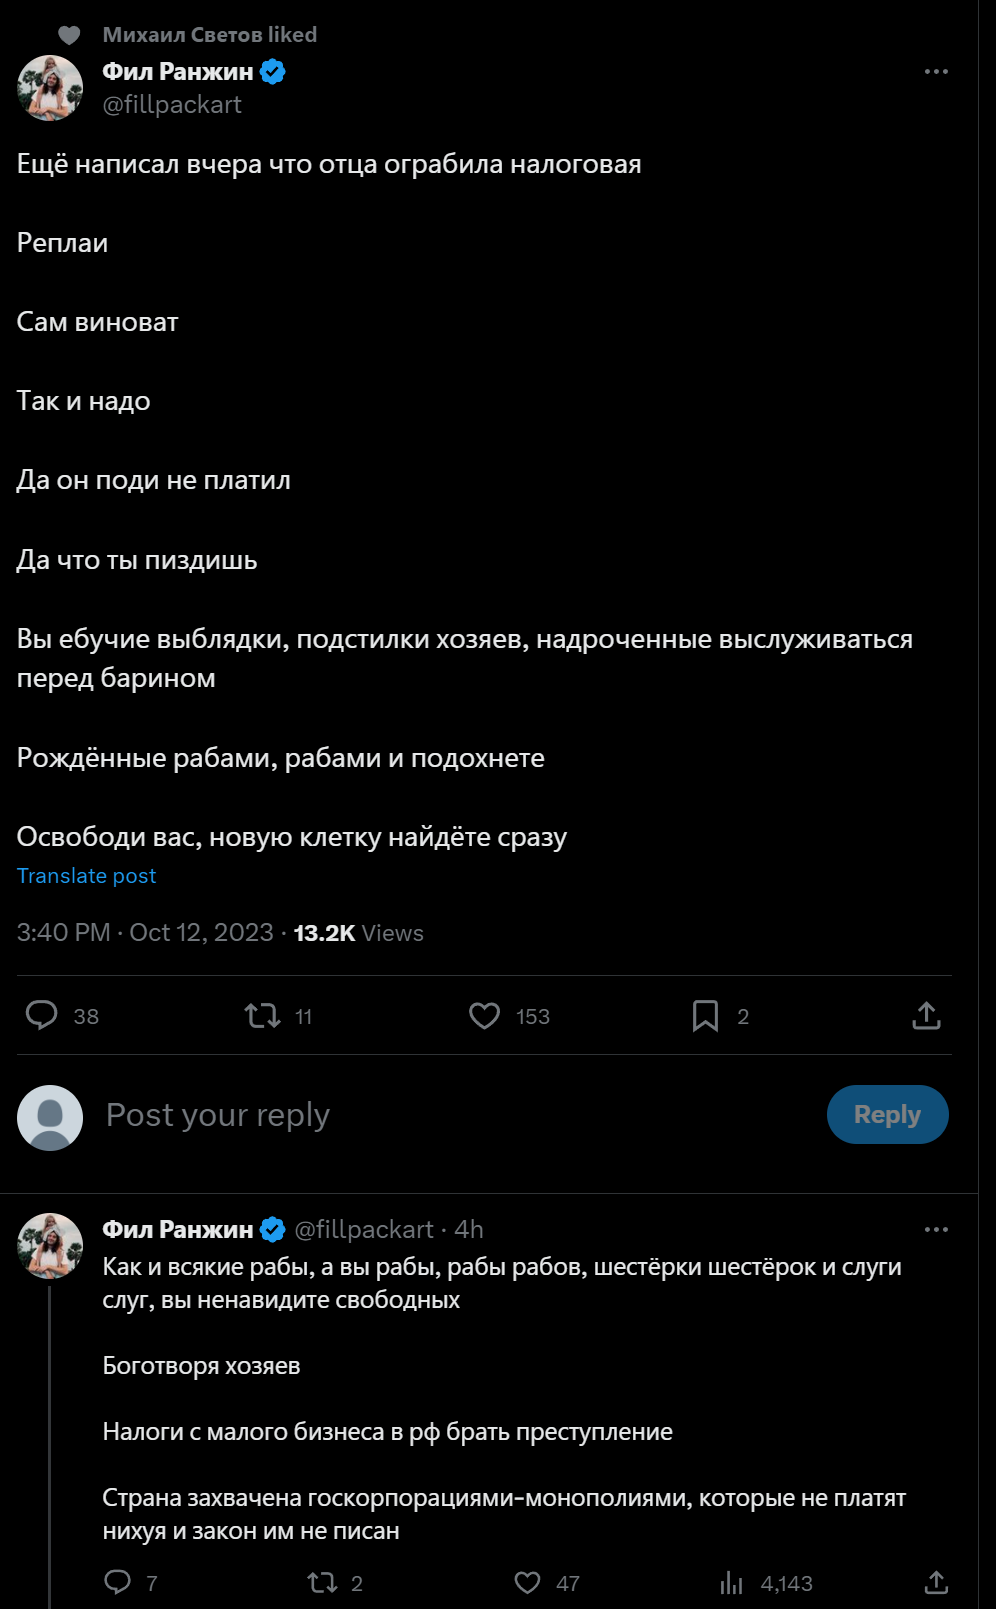This screenshot has width=996, height=1609.
Task: Click reply icon on second post
Action: (x=118, y=1582)
